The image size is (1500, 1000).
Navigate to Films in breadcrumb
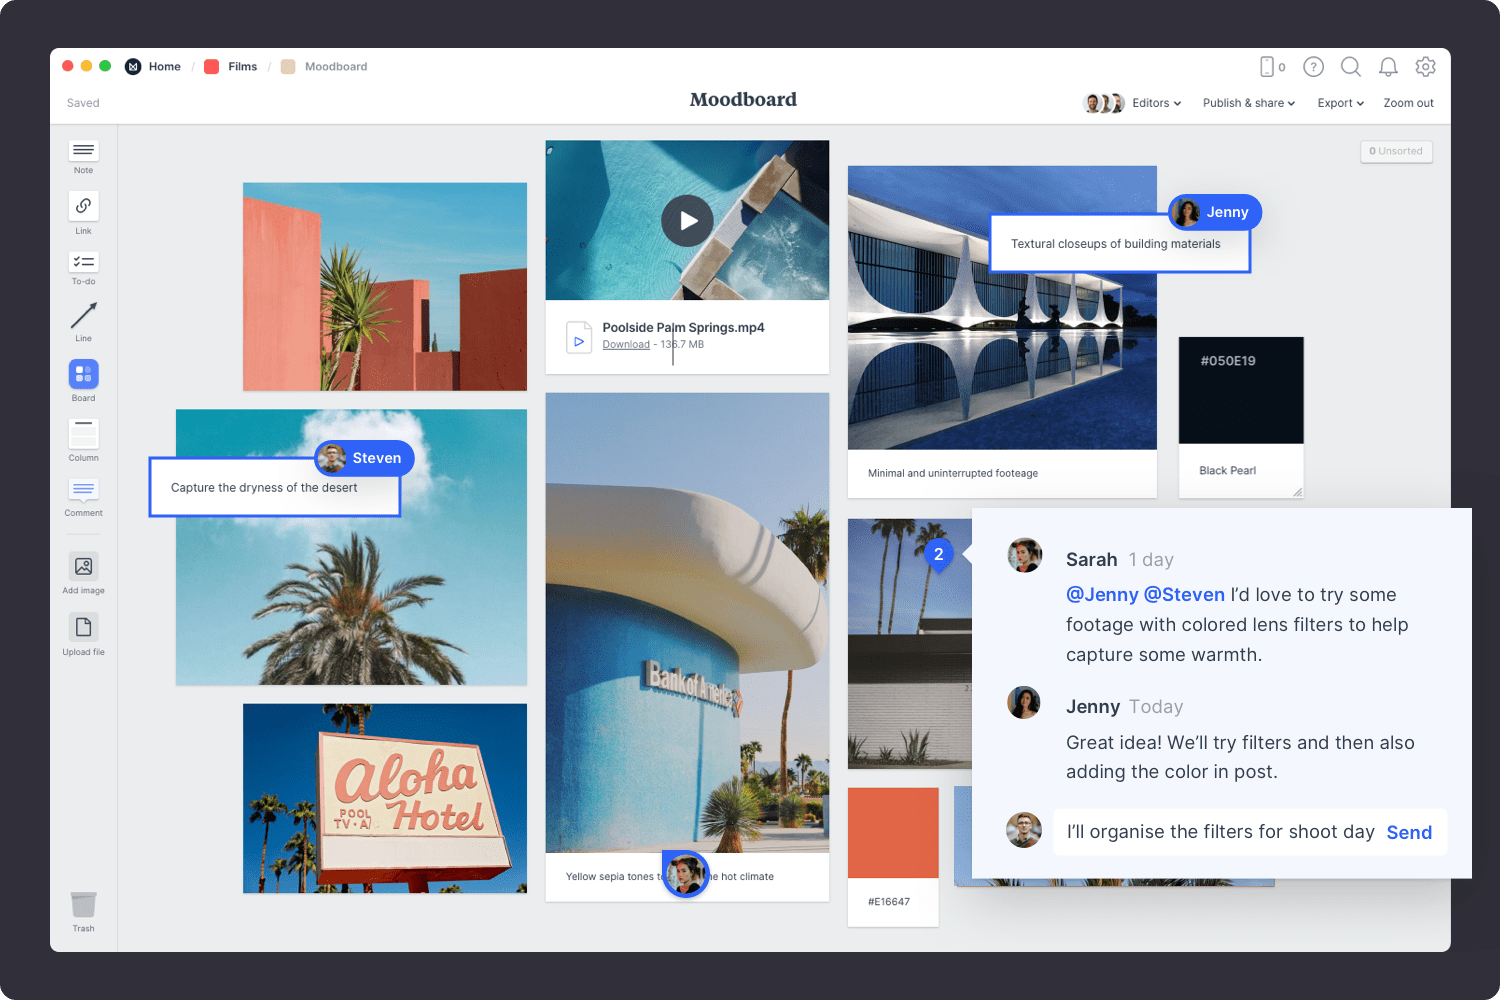242,67
